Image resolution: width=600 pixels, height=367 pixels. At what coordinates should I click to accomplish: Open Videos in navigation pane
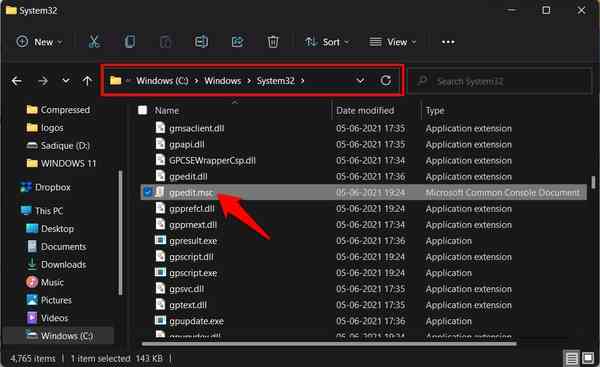coord(47,318)
